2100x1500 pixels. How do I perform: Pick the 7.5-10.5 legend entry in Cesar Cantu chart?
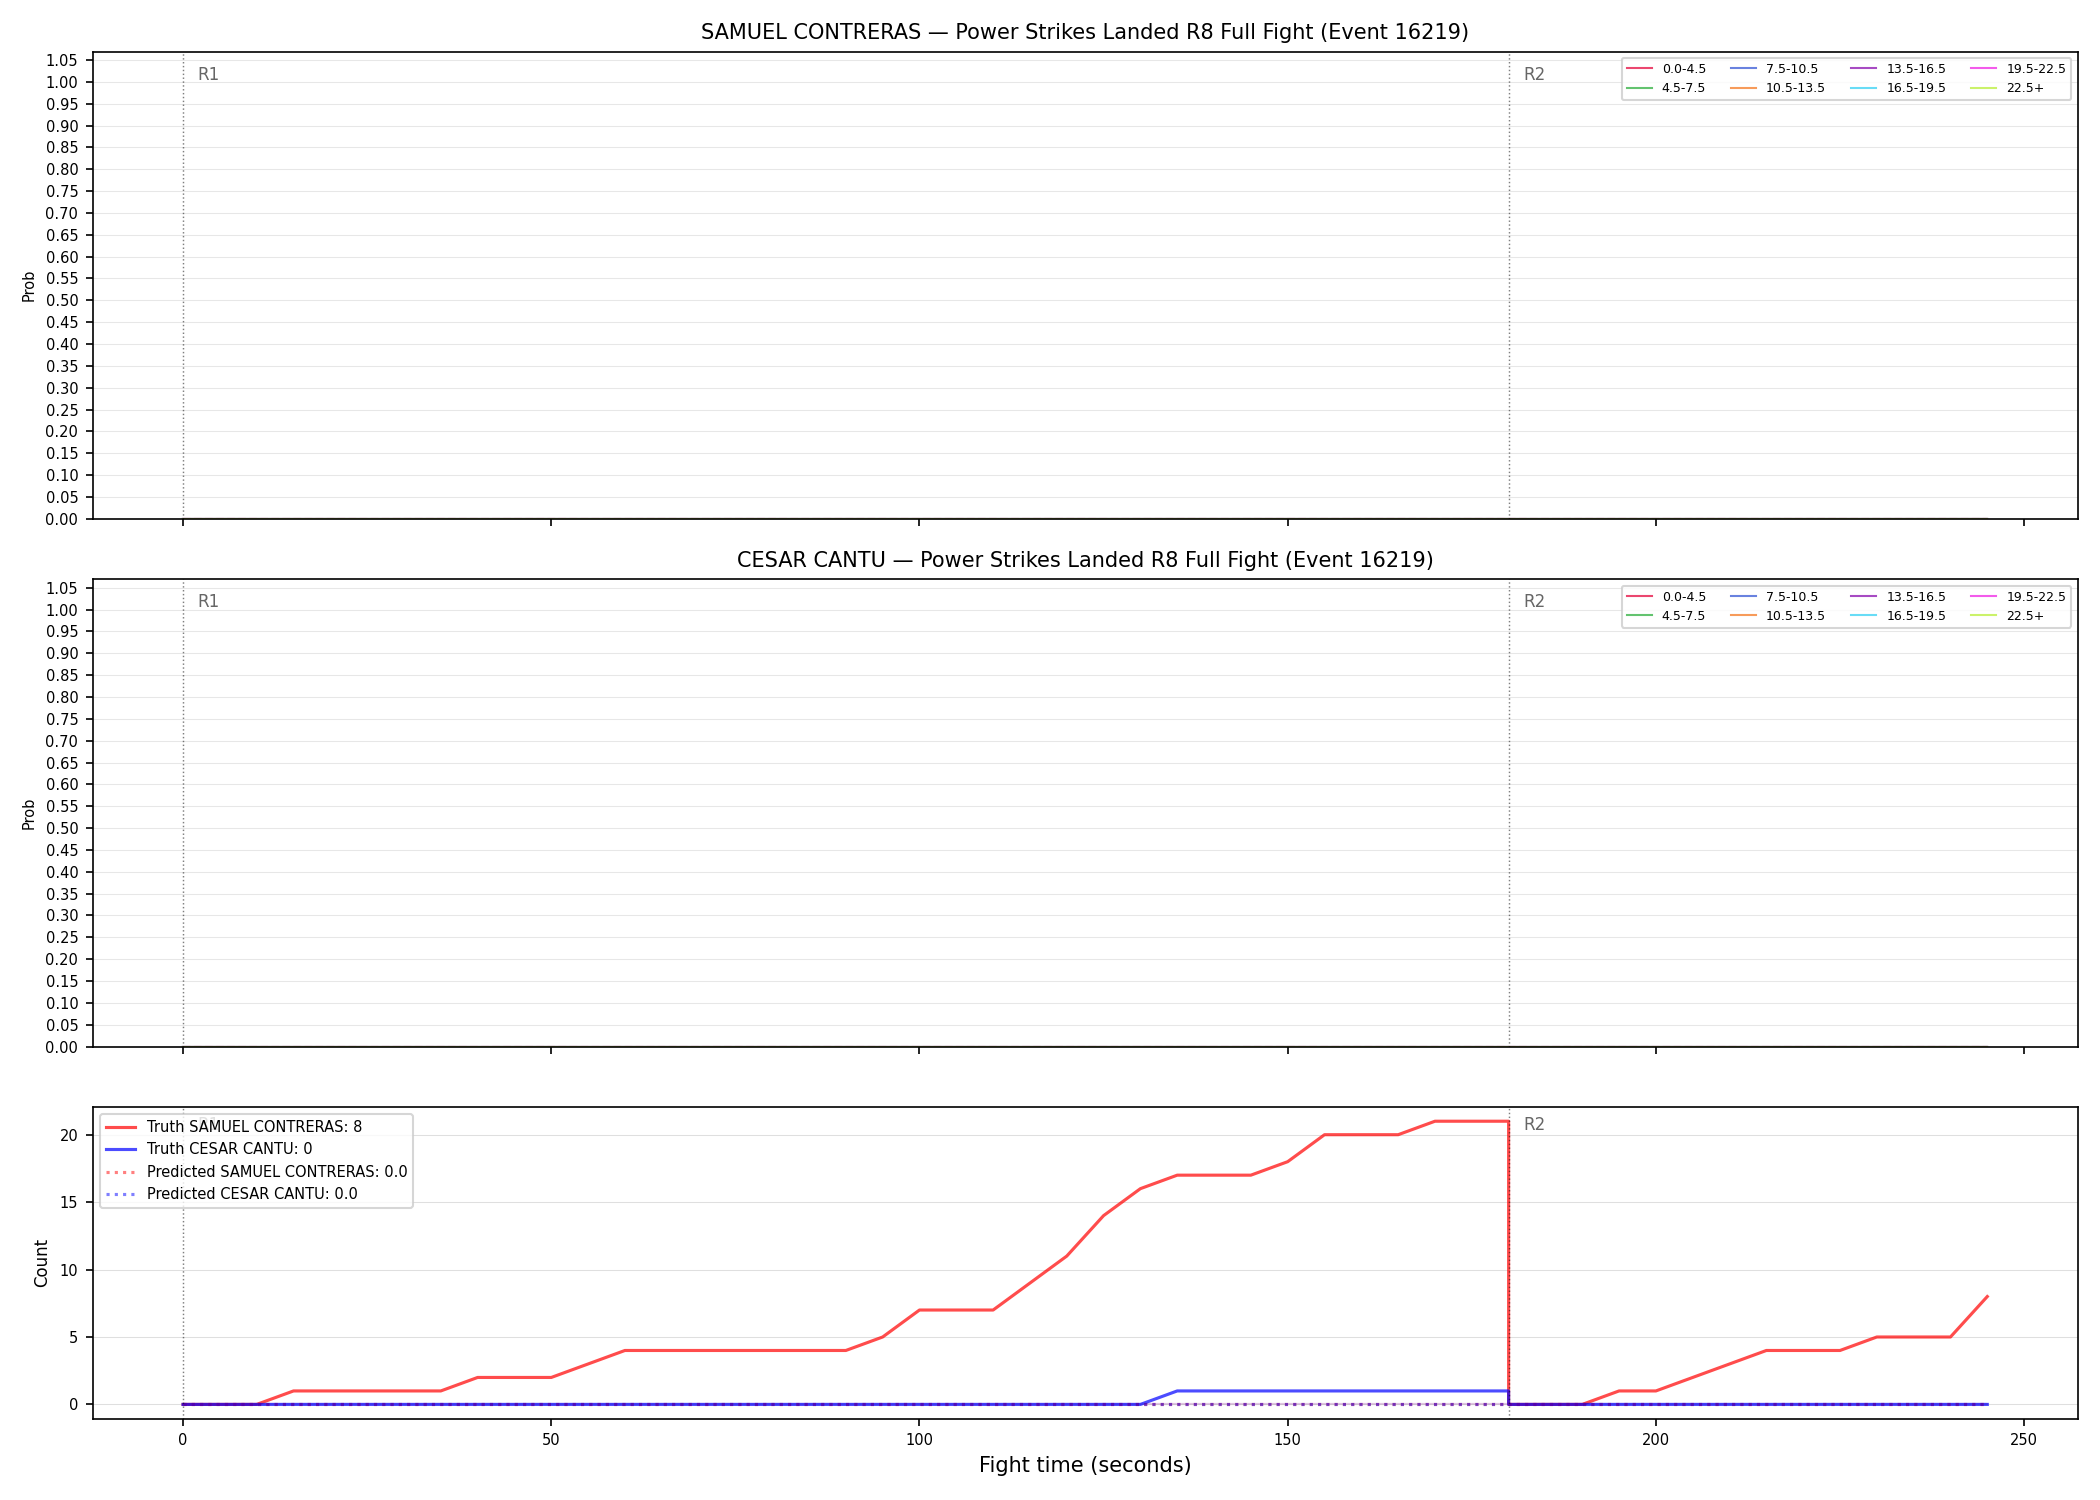click(x=1774, y=597)
